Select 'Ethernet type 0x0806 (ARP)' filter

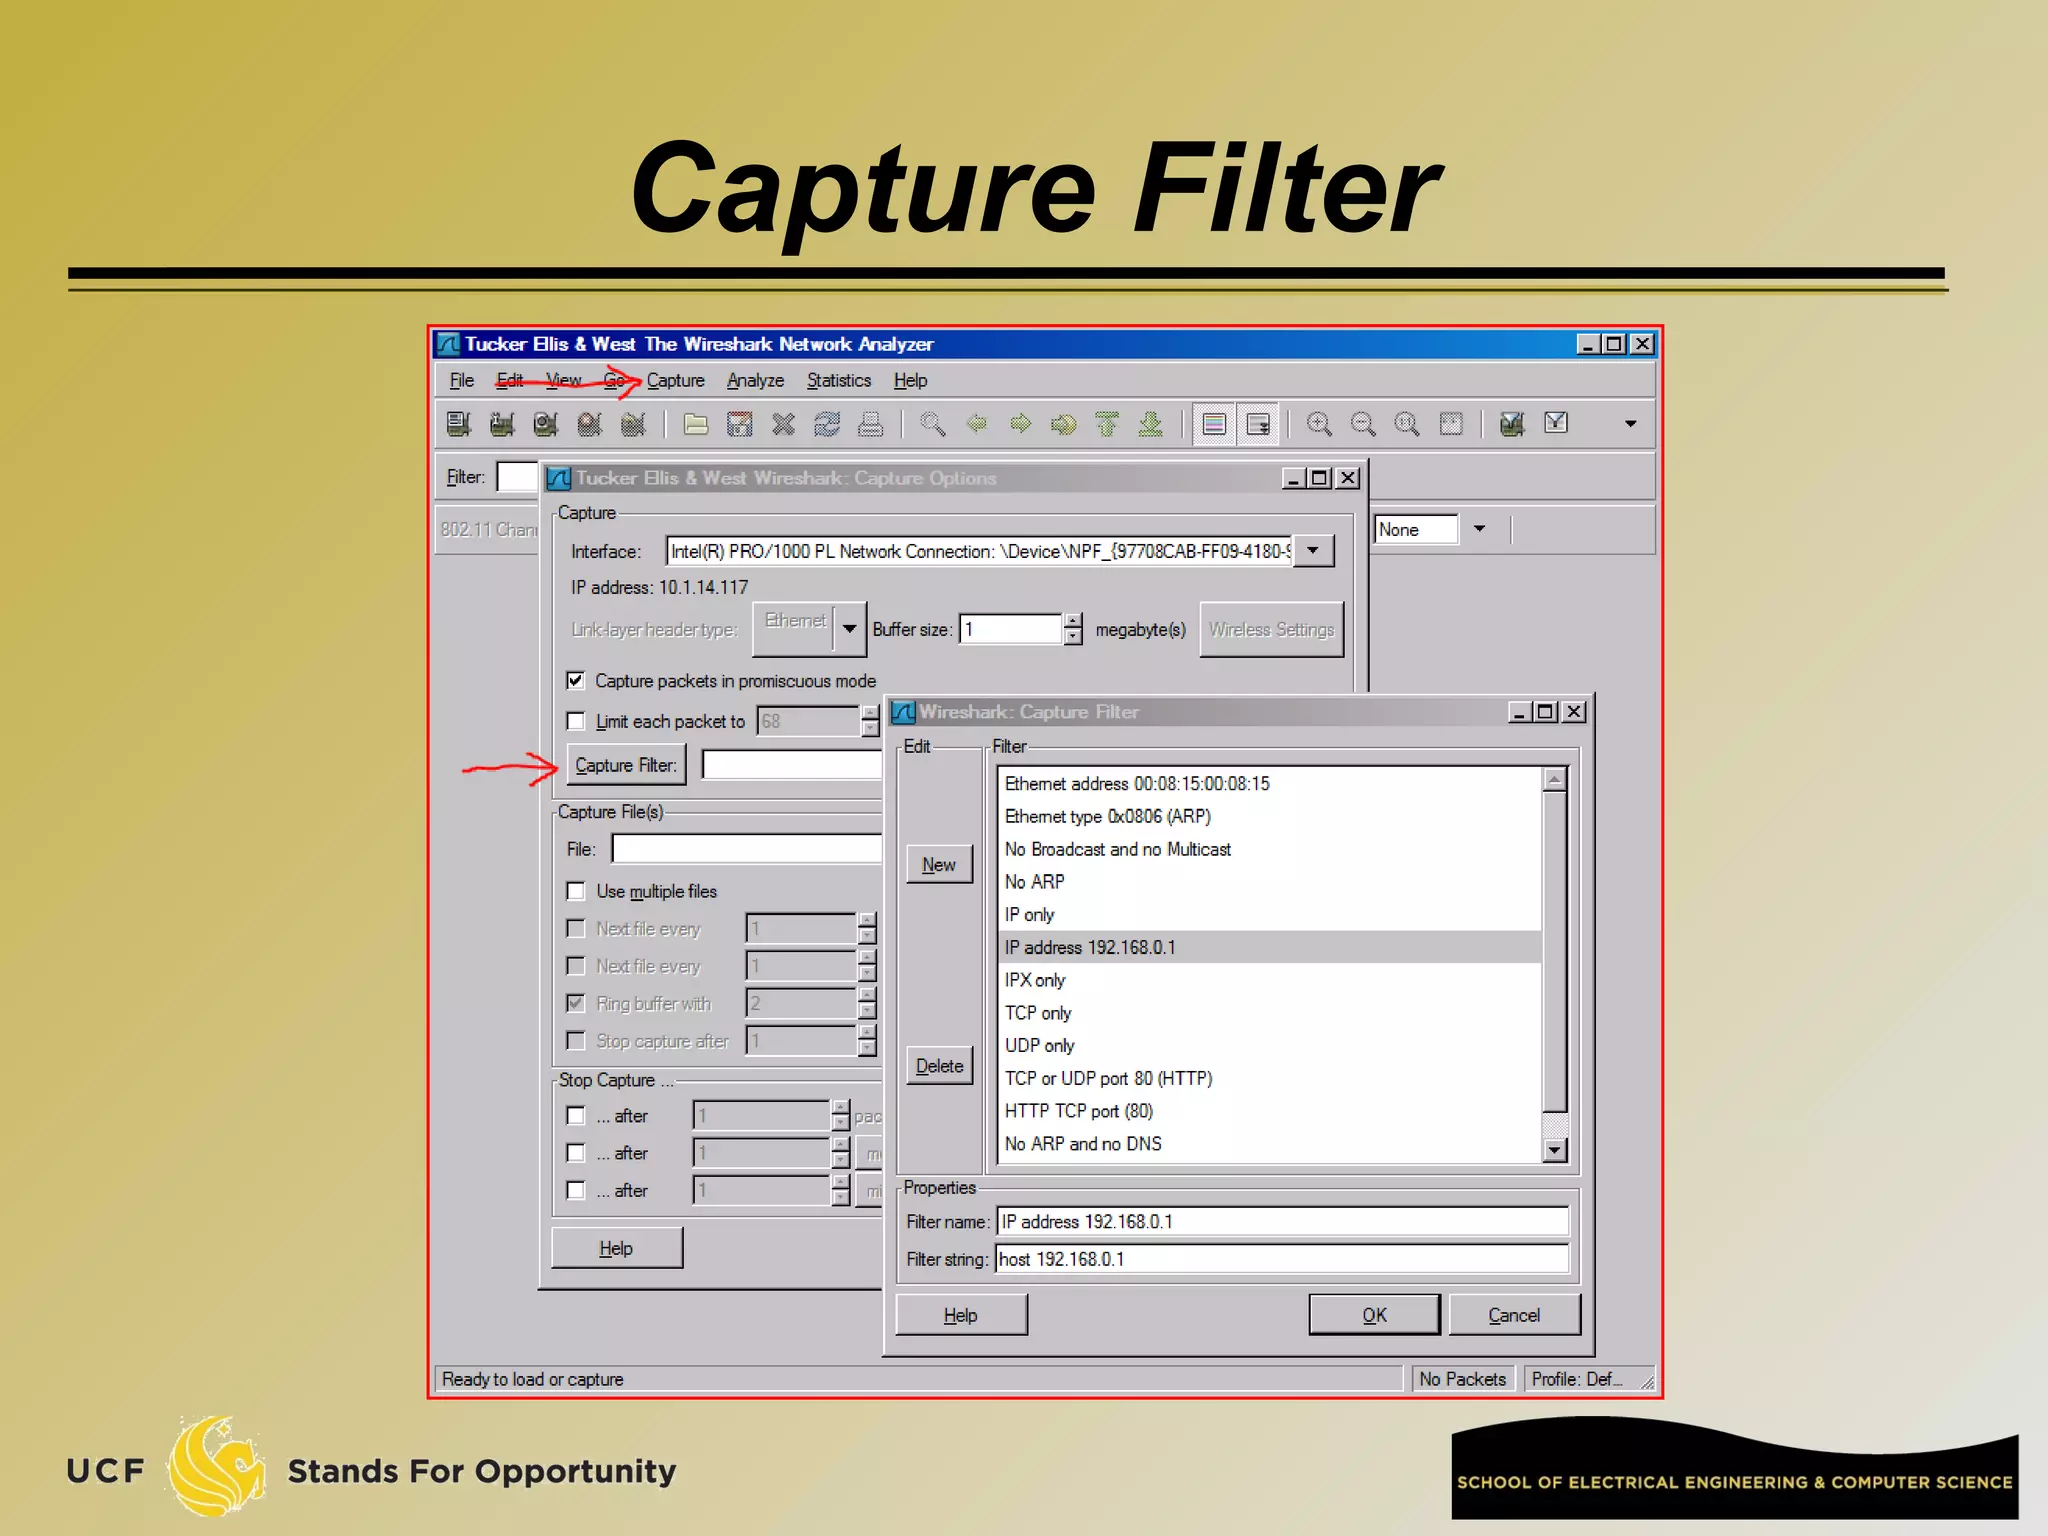click(1270, 816)
